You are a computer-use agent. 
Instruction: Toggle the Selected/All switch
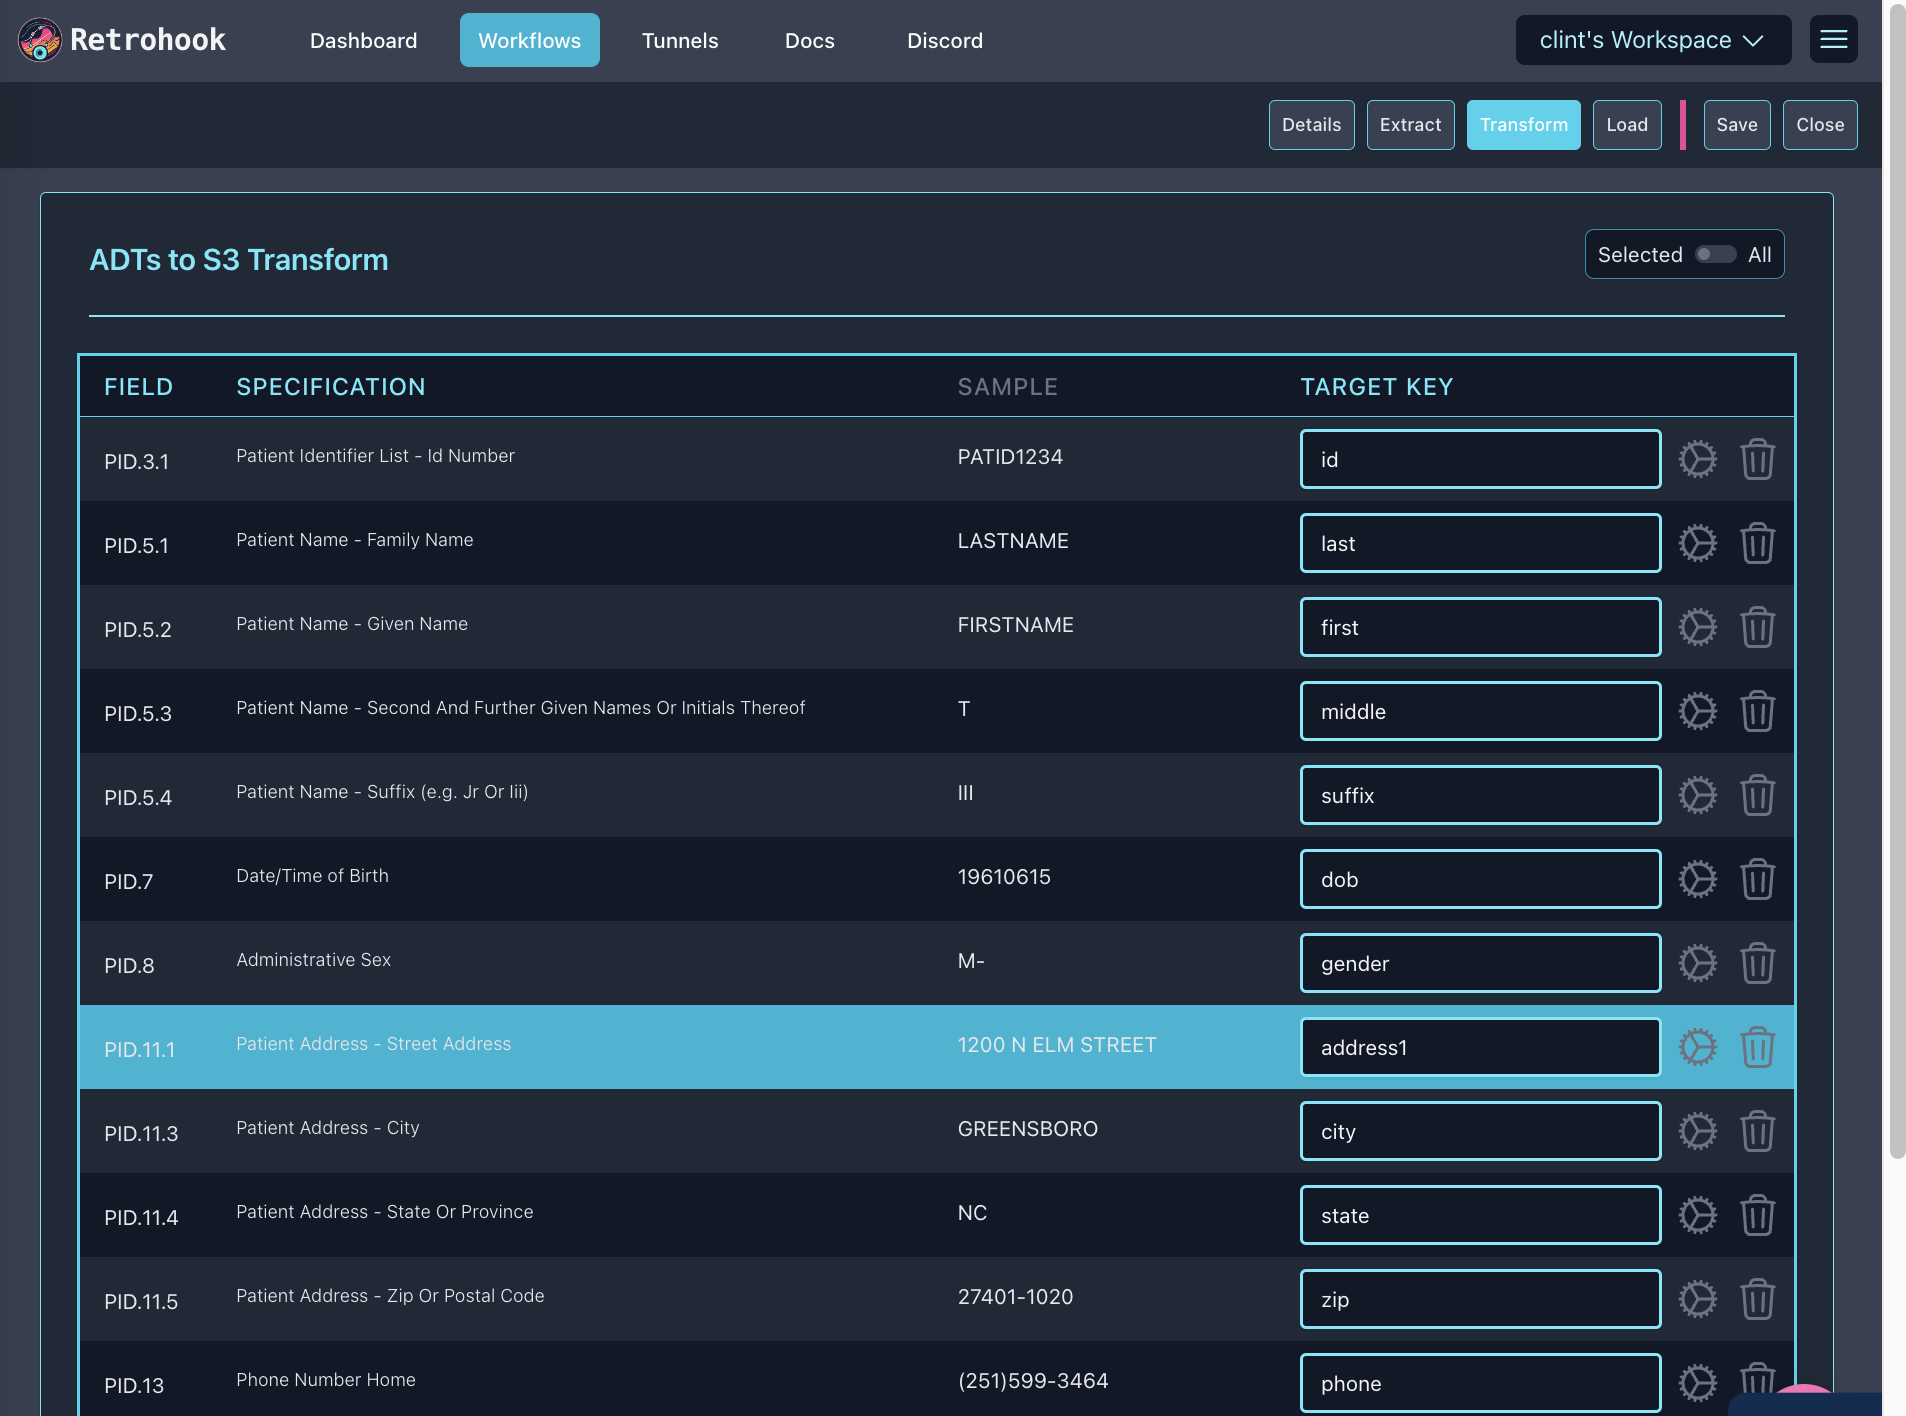(1715, 254)
